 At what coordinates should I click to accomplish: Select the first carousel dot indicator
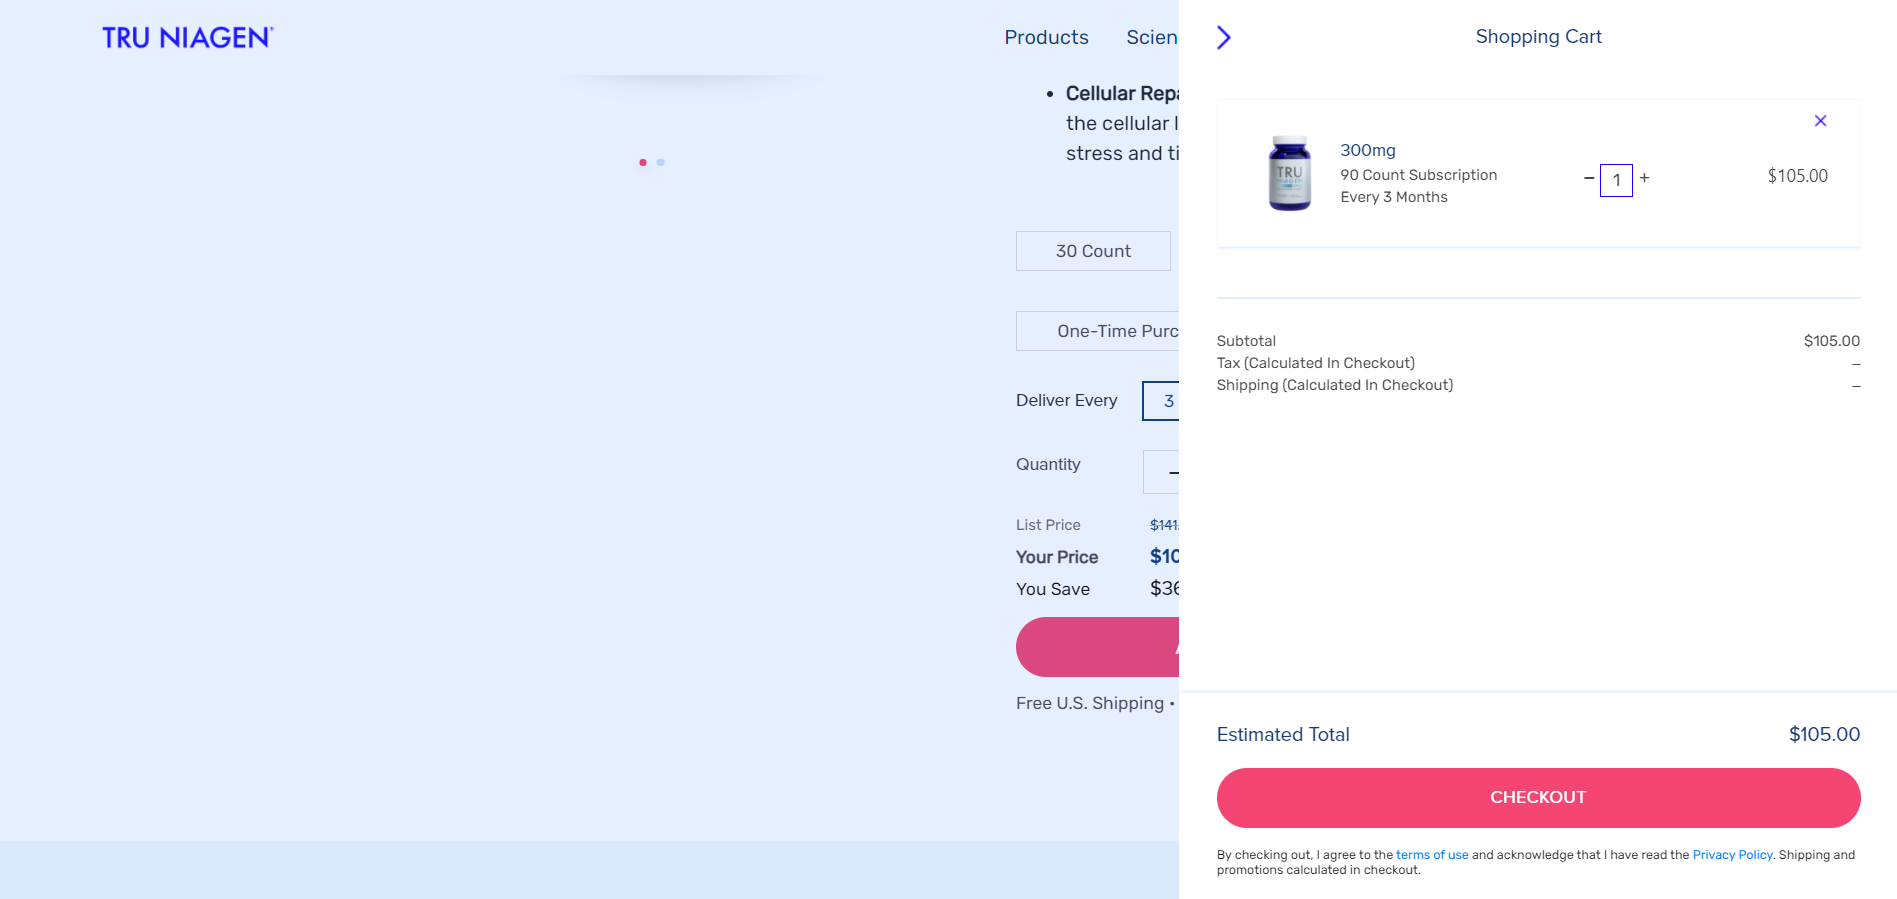643,162
